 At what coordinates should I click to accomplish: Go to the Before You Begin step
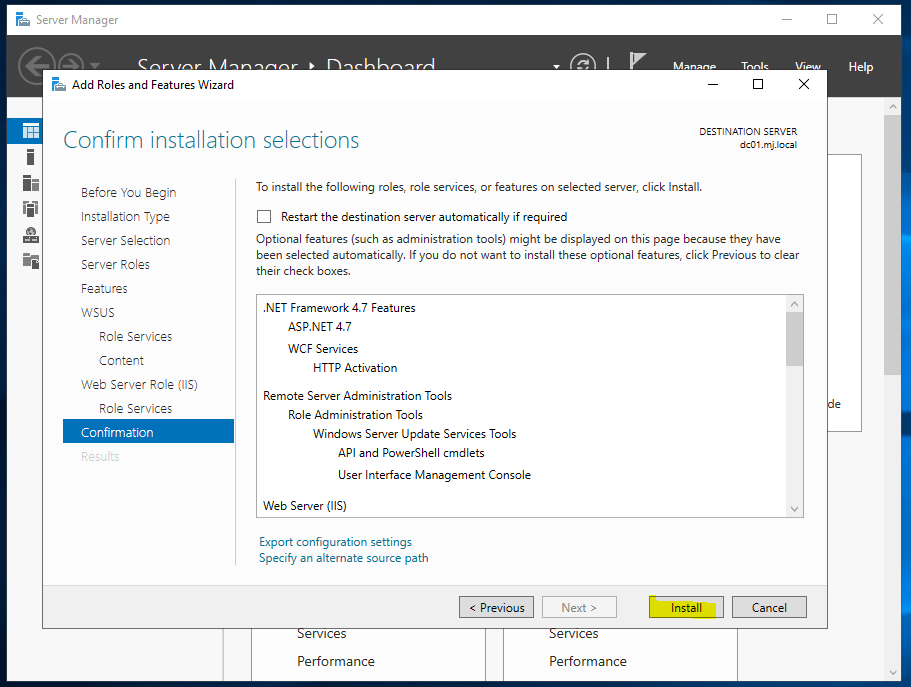[x=128, y=192]
